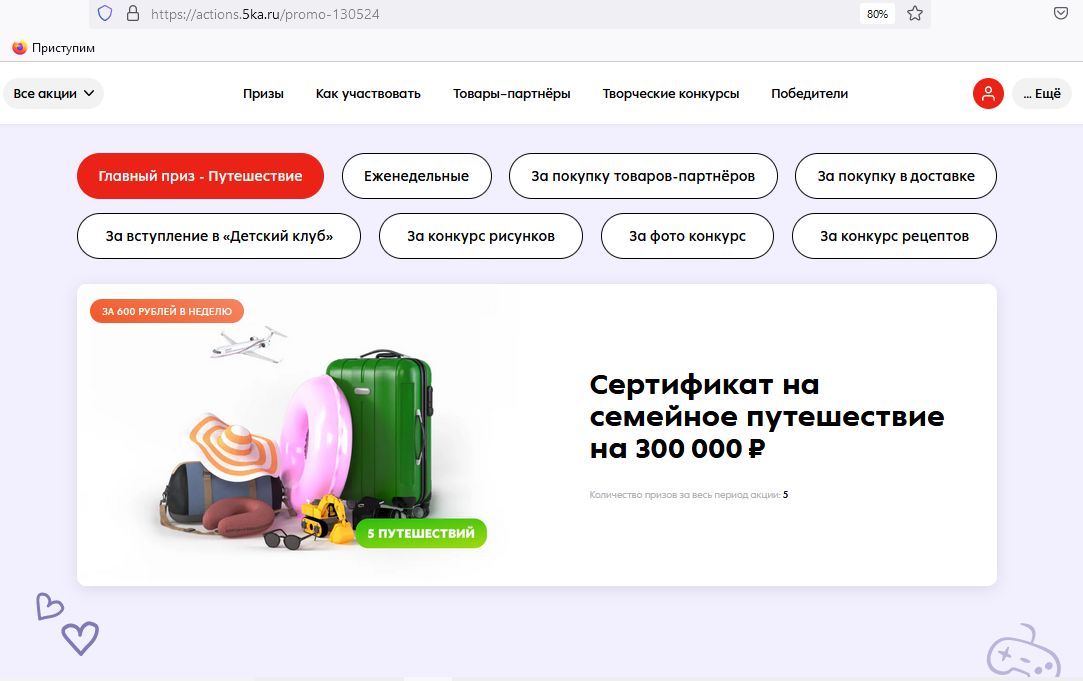Screen dimensions: 1083x681
Task: Navigate to Творческие конкурсы
Action: coord(670,94)
